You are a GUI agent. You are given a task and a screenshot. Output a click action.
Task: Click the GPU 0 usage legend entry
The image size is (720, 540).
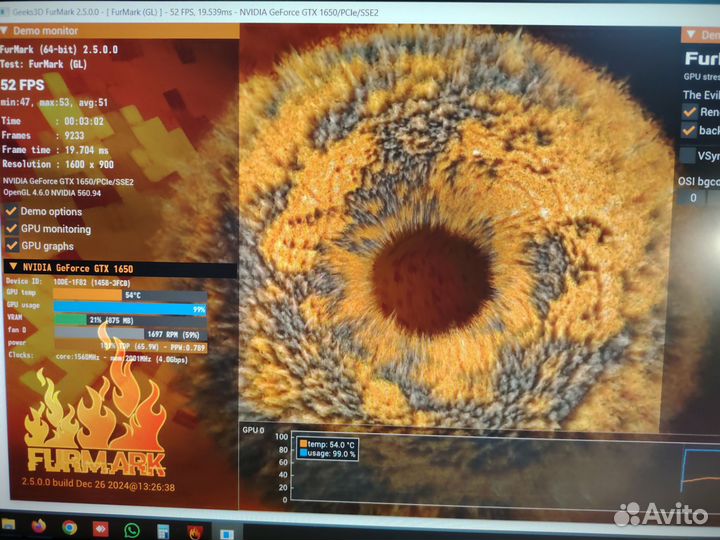tap(328, 454)
